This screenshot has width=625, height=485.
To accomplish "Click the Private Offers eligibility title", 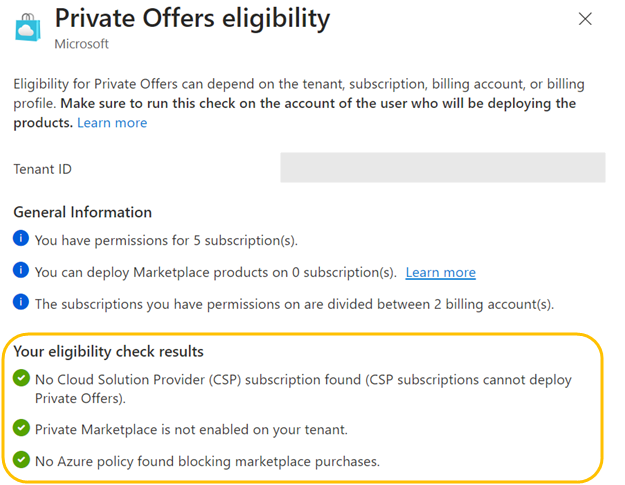I will pos(191,18).
